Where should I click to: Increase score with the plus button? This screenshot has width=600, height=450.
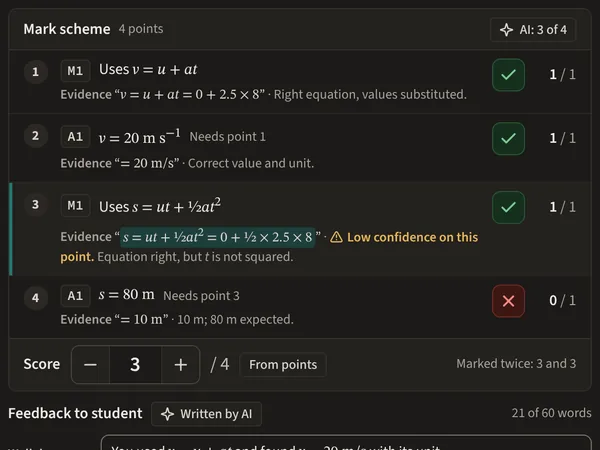[x=181, y=365]
